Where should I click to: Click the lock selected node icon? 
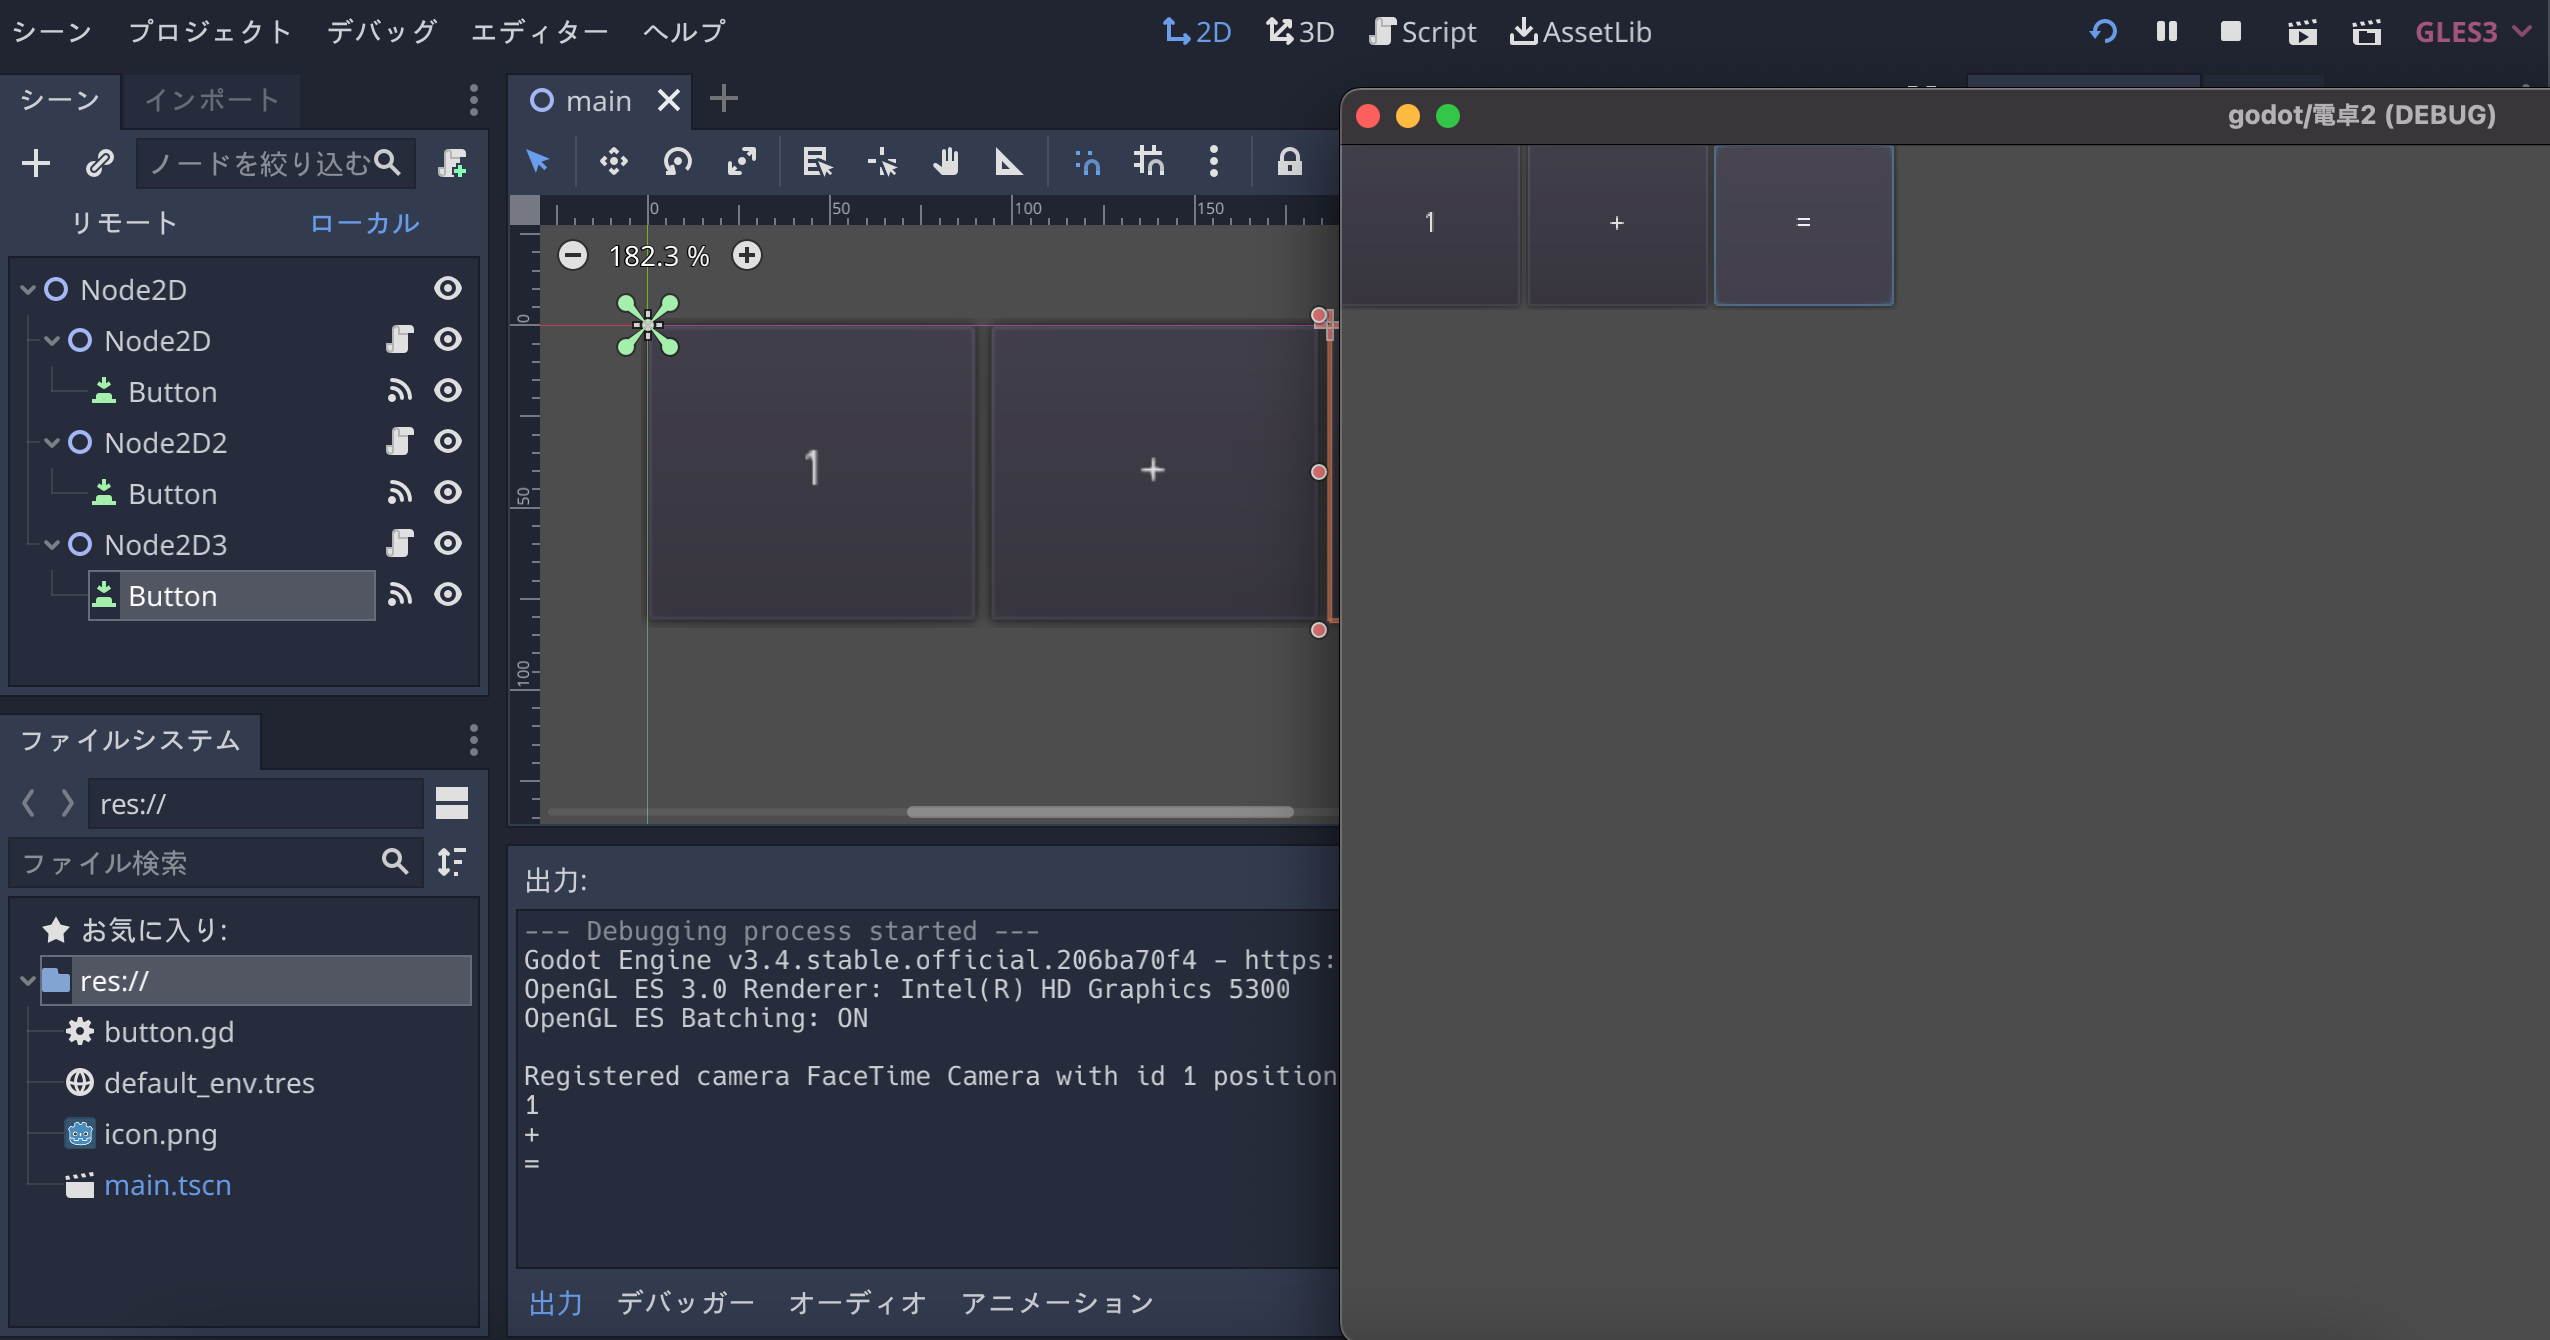click(x=1289, y=161)
